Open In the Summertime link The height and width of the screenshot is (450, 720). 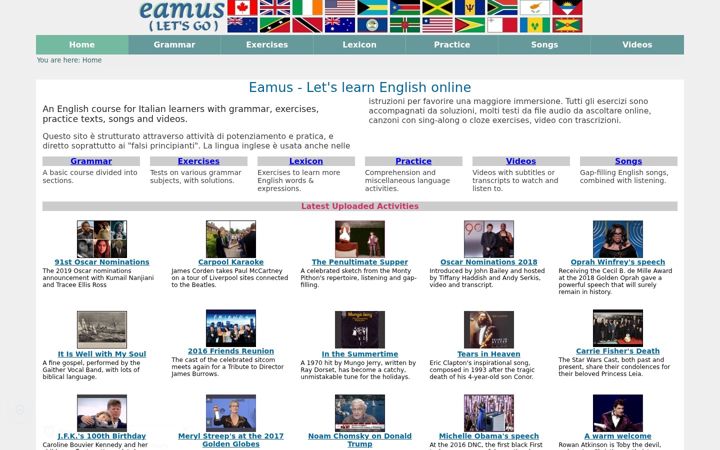[360, 354]
